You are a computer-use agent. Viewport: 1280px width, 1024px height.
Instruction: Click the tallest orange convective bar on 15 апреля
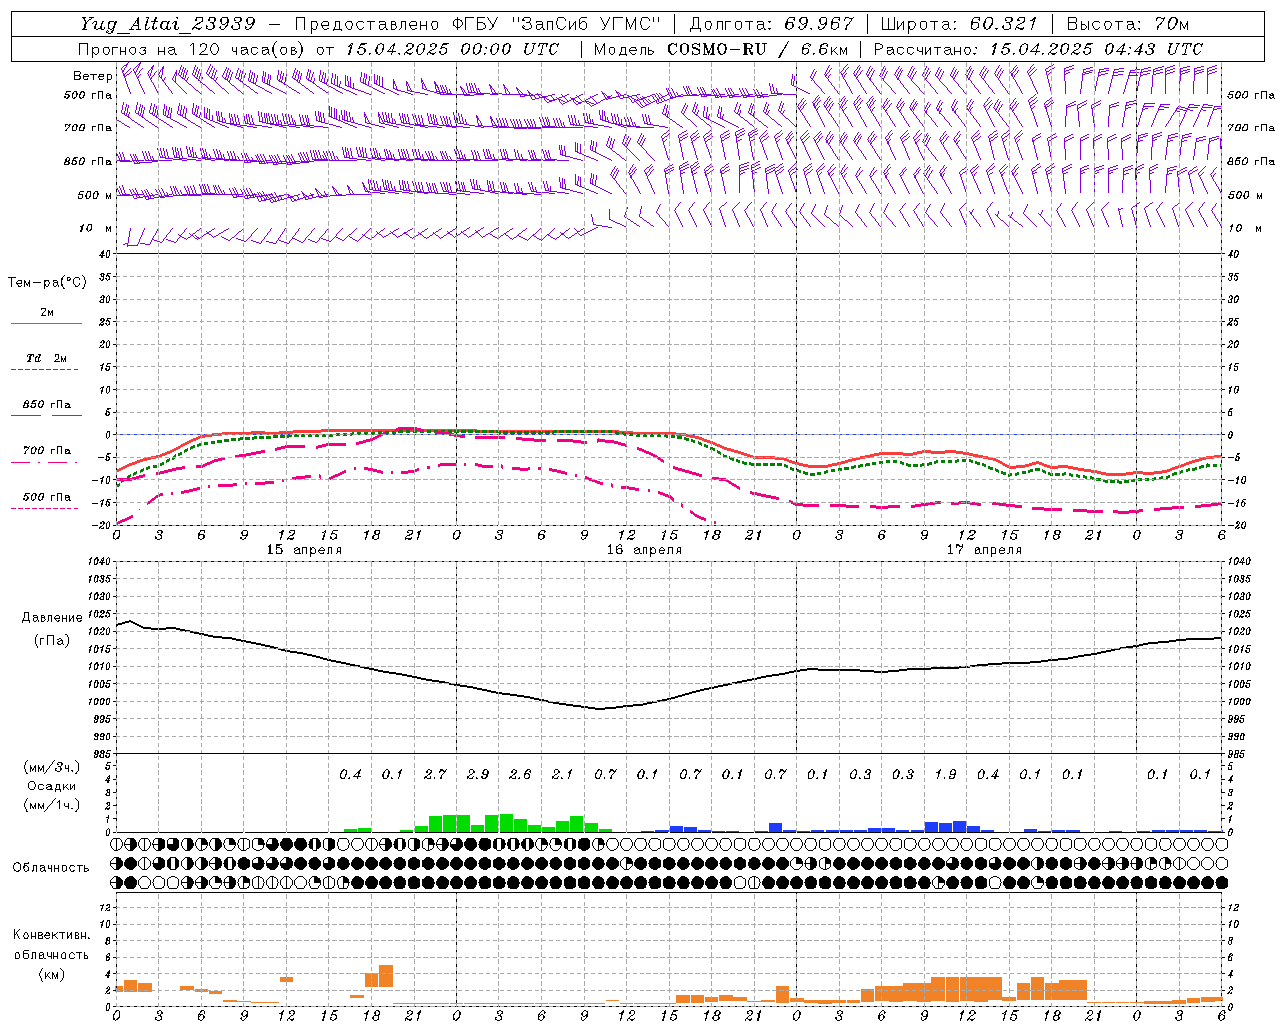point(386,976)
